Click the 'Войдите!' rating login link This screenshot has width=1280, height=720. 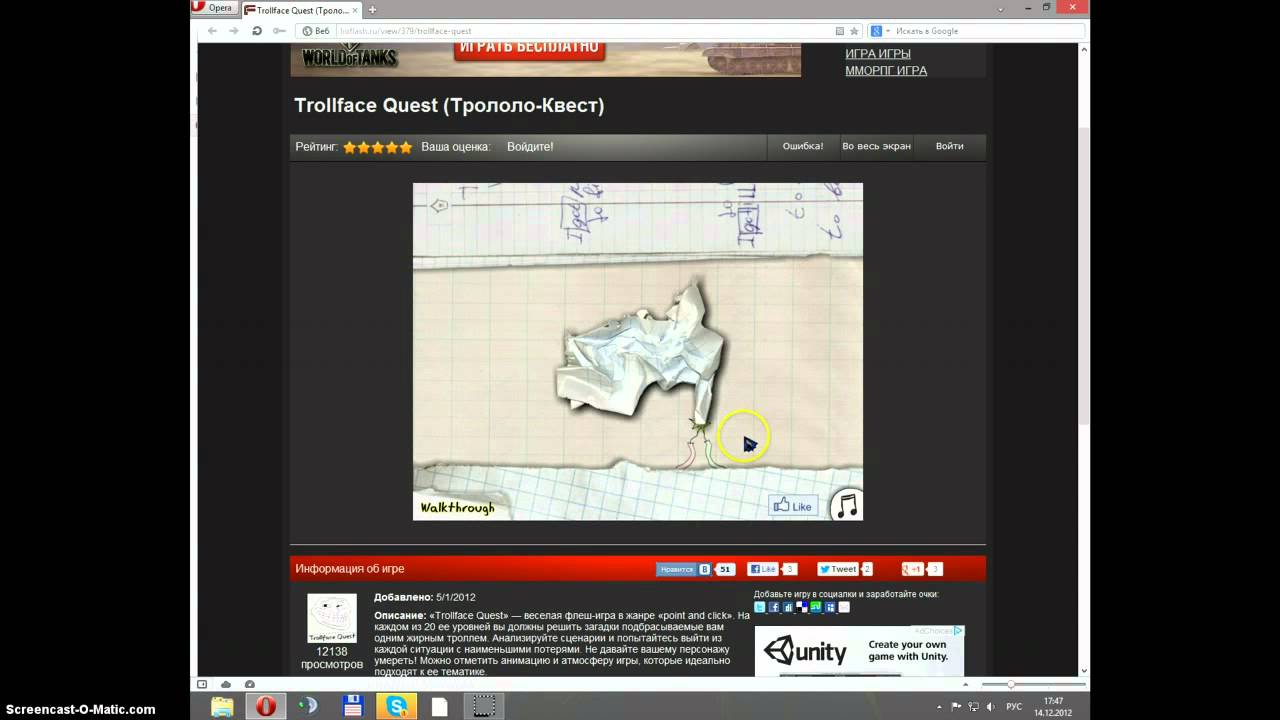(x=530, y=147)
